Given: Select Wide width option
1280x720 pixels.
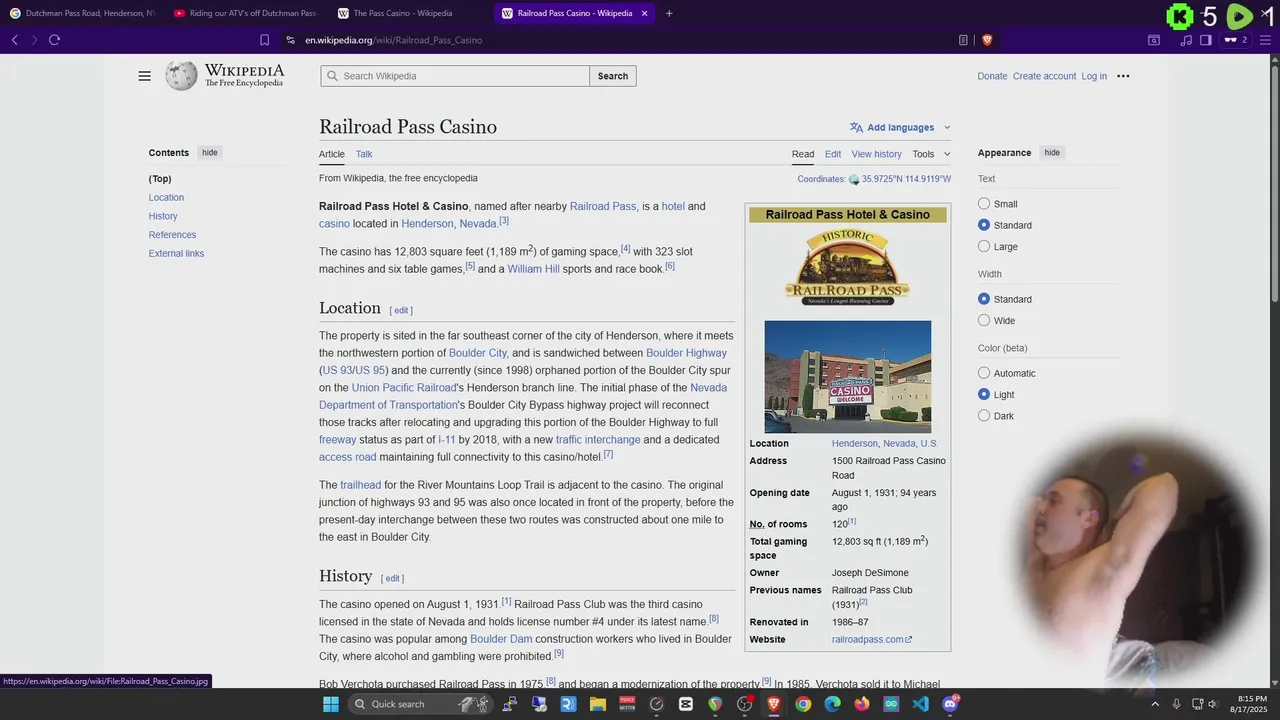Looking at the screenshot, I should click(x=984, y=320).
